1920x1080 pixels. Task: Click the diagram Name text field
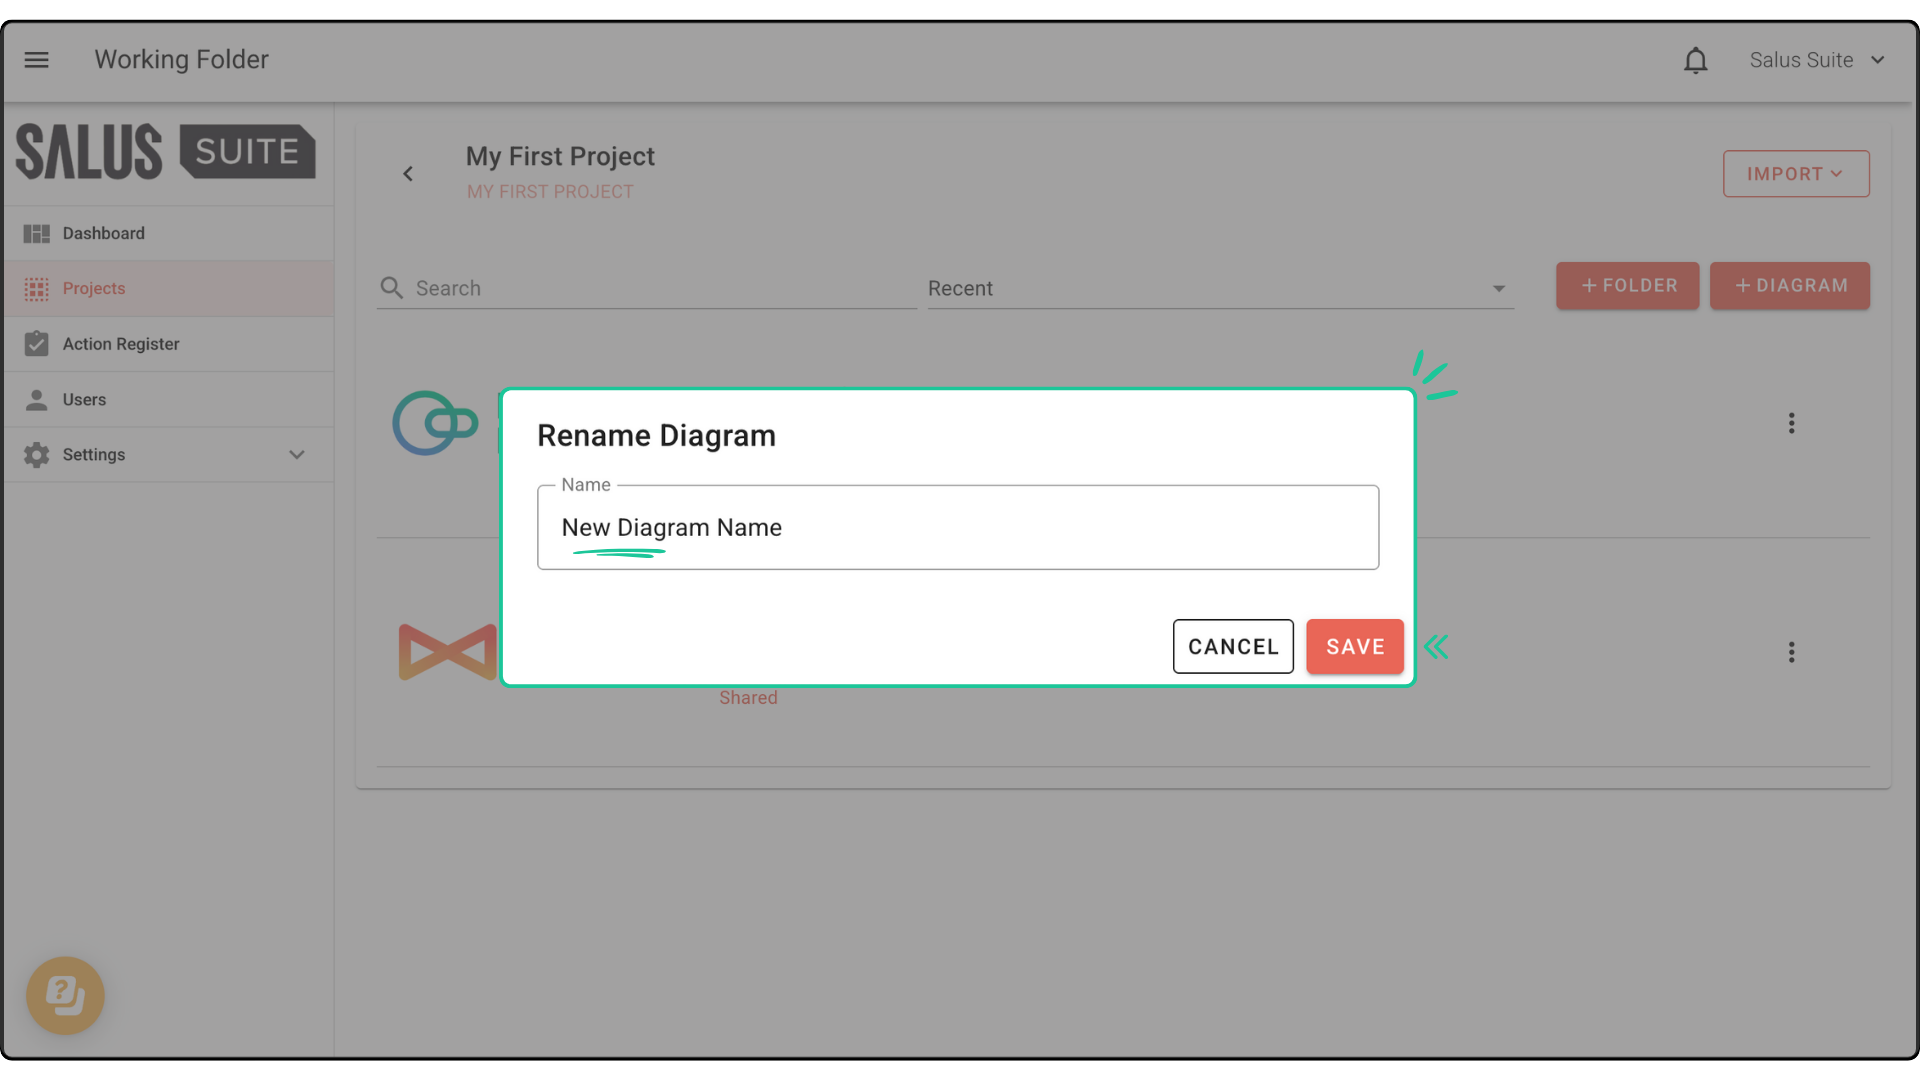pos(957,528)
